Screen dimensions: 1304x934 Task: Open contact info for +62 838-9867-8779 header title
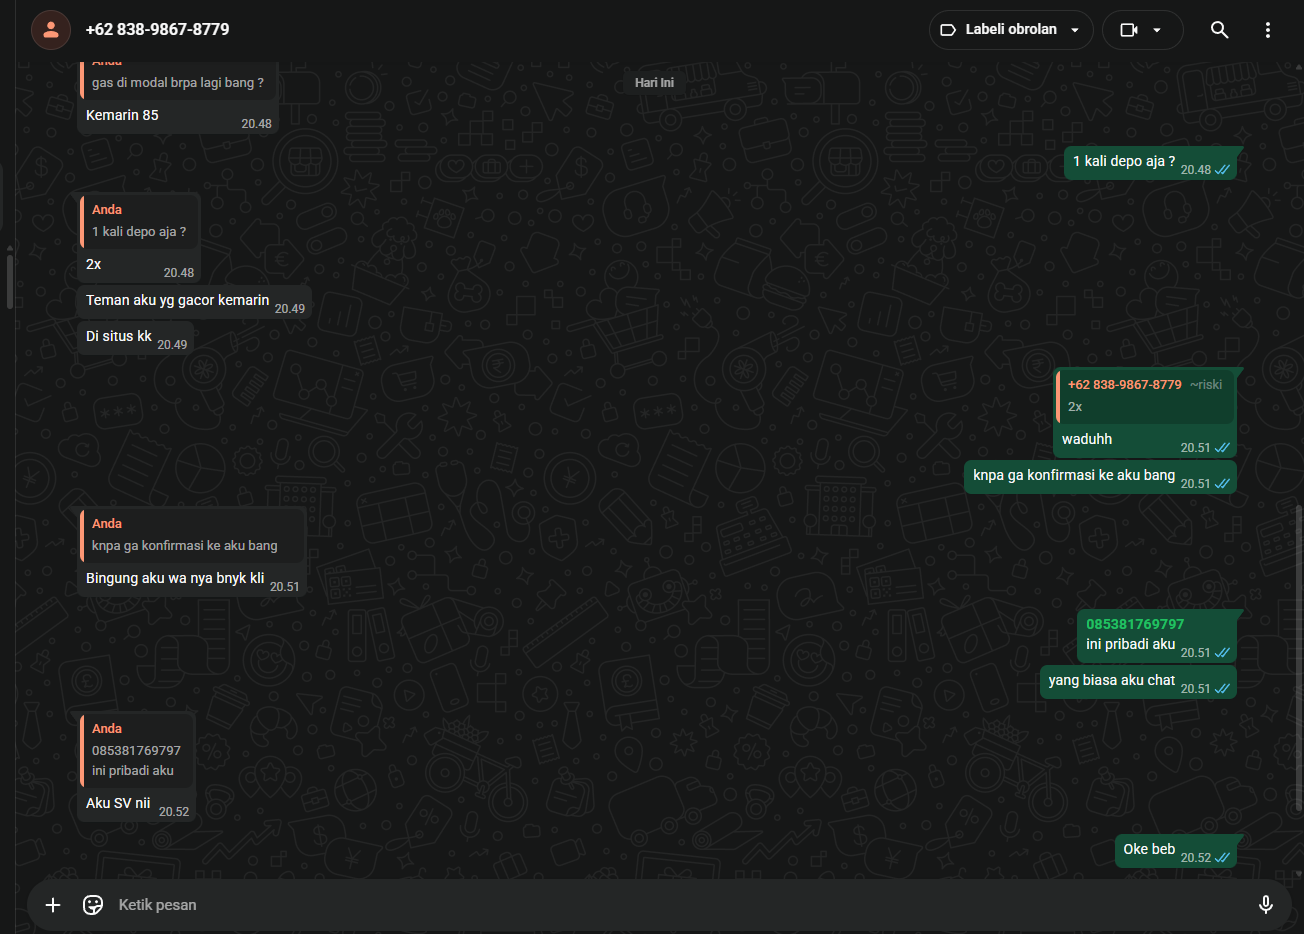pyautogui.click(x=158, y=30)
